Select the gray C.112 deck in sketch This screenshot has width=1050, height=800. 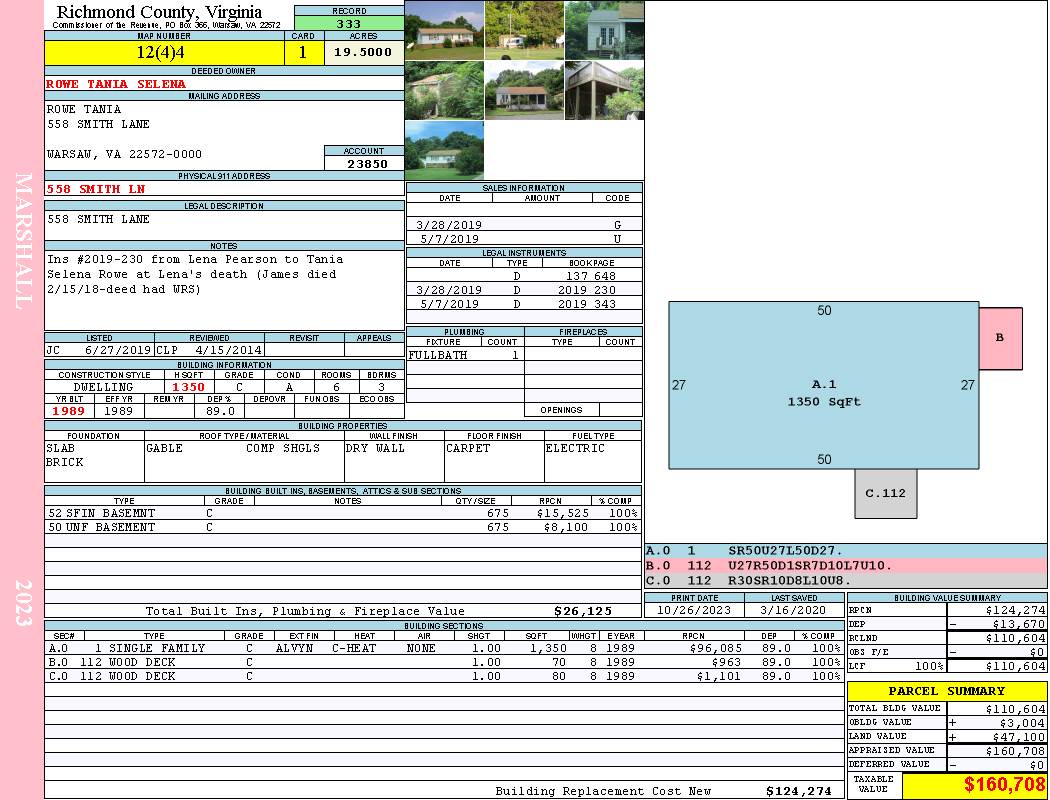click(x=885, y=493)
